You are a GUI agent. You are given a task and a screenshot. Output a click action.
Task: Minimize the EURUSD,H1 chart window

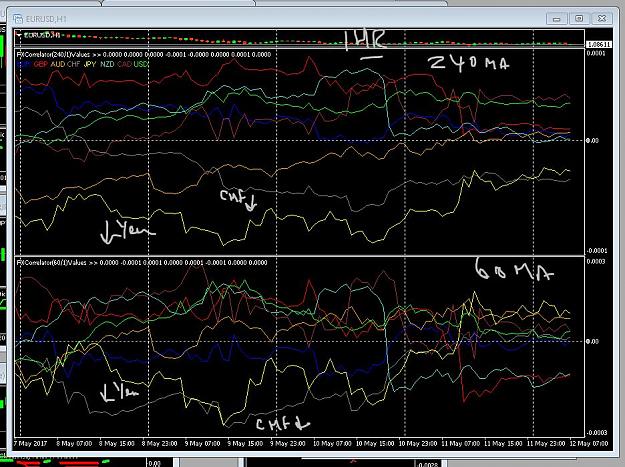point(557,19)
